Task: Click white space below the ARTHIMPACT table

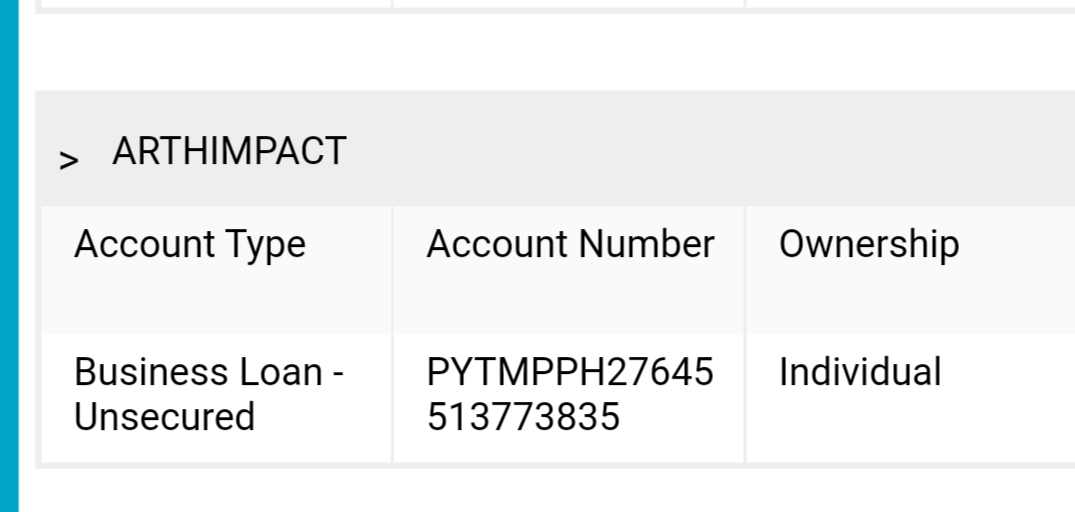Action: pyautogui.click(x=550, y=491)
